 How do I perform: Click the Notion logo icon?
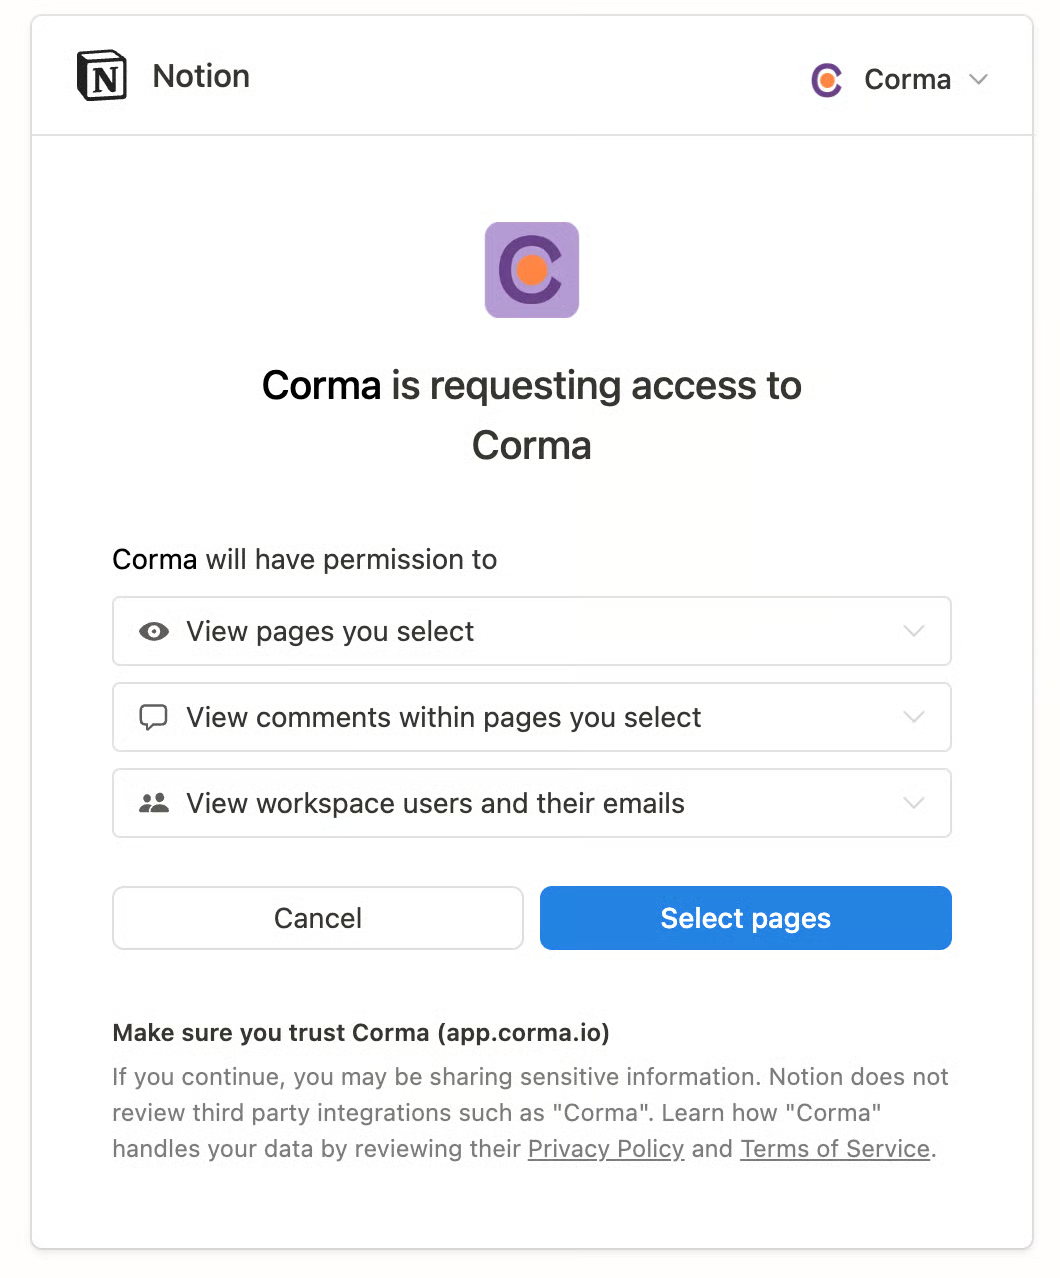tap(102, 76)
